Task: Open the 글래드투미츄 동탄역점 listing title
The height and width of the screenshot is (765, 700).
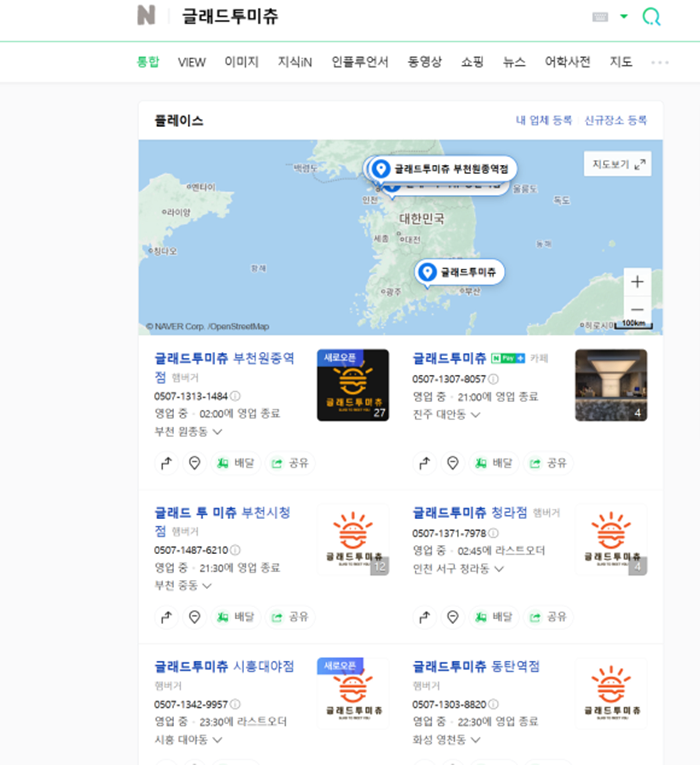Action: point(476,666)
